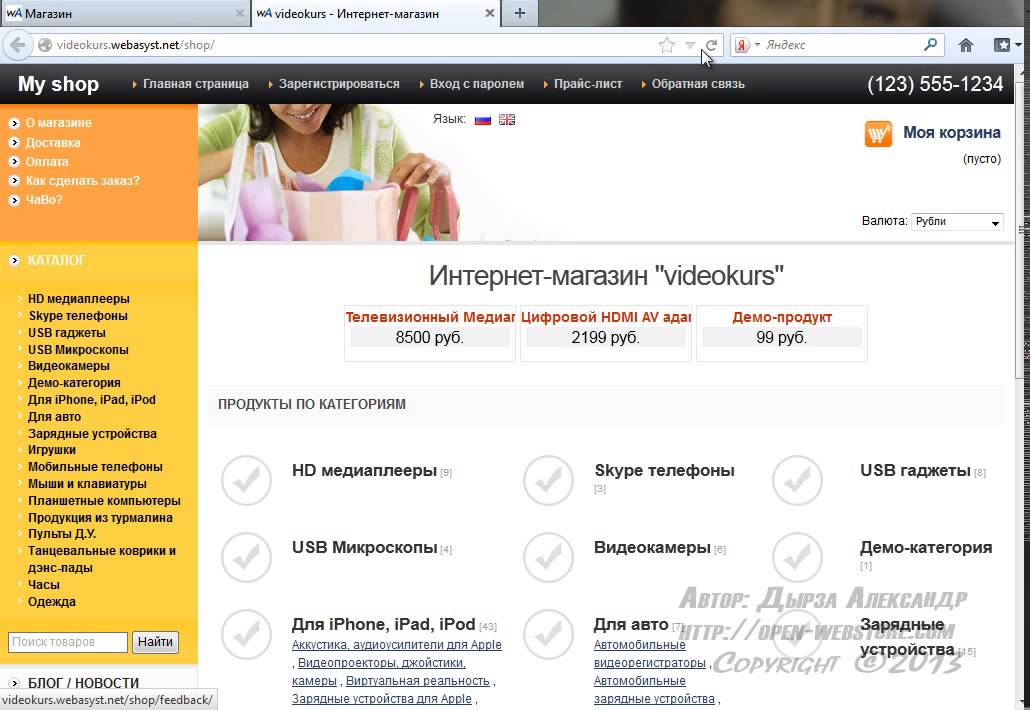Open the ЧаВо? sidebar link

tap(44, 200)
